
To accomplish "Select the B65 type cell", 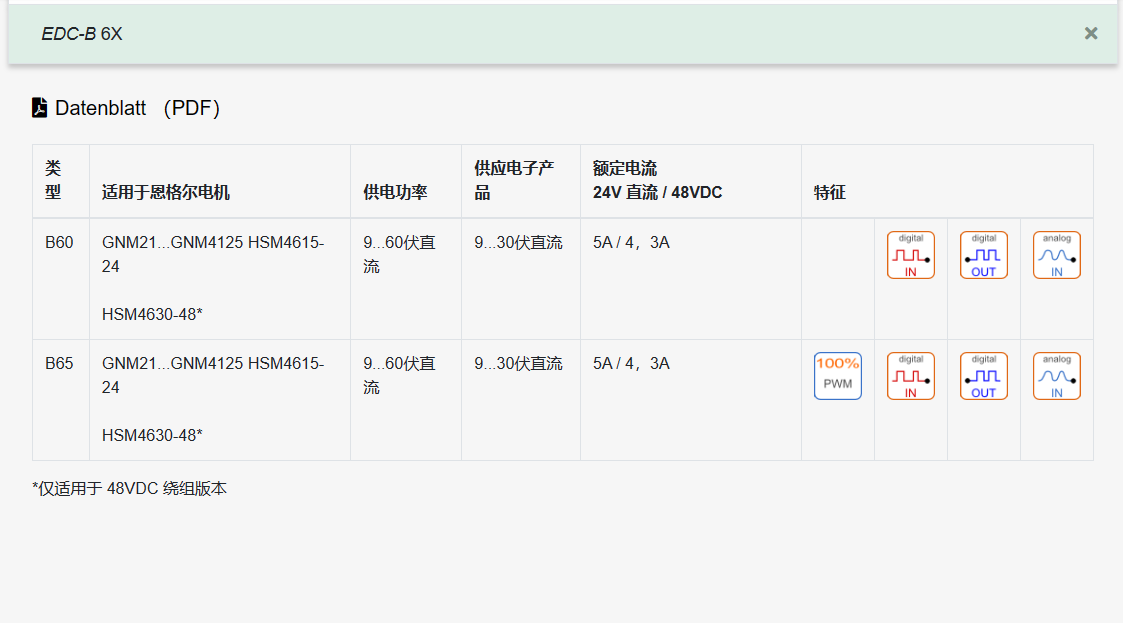I will (59, 364).
